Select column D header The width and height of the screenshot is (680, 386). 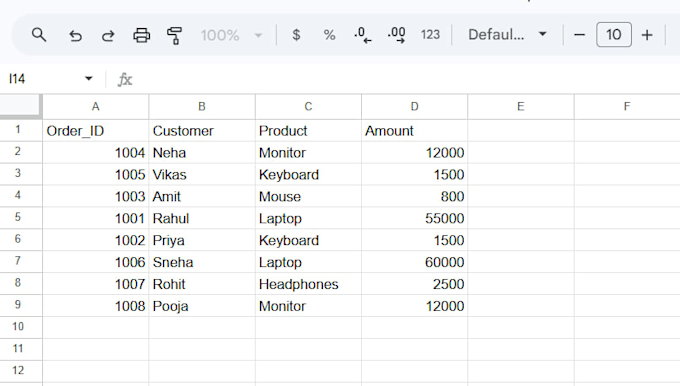[415, 107]
